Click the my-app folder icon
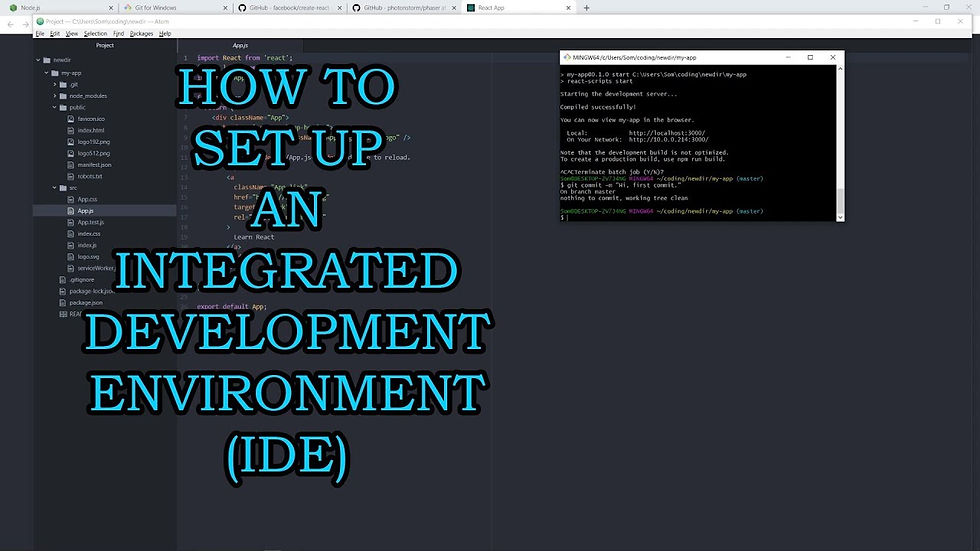Image resolution: width=980 pixels, height=551 pixels. click(55, 73)
